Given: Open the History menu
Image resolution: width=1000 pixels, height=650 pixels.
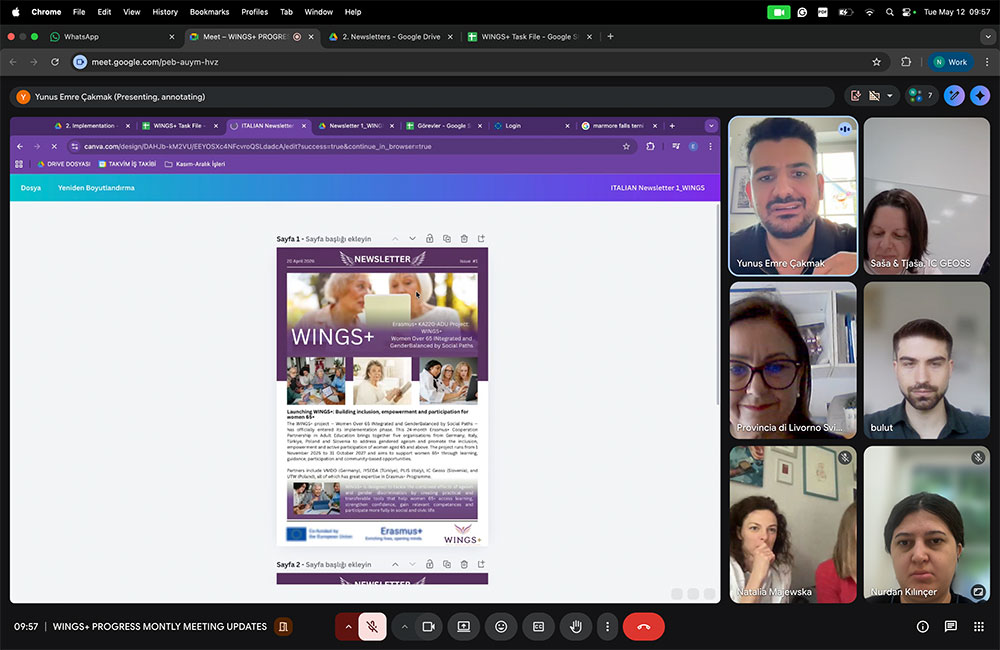Looking at the screenshot, I should point(165,11).
